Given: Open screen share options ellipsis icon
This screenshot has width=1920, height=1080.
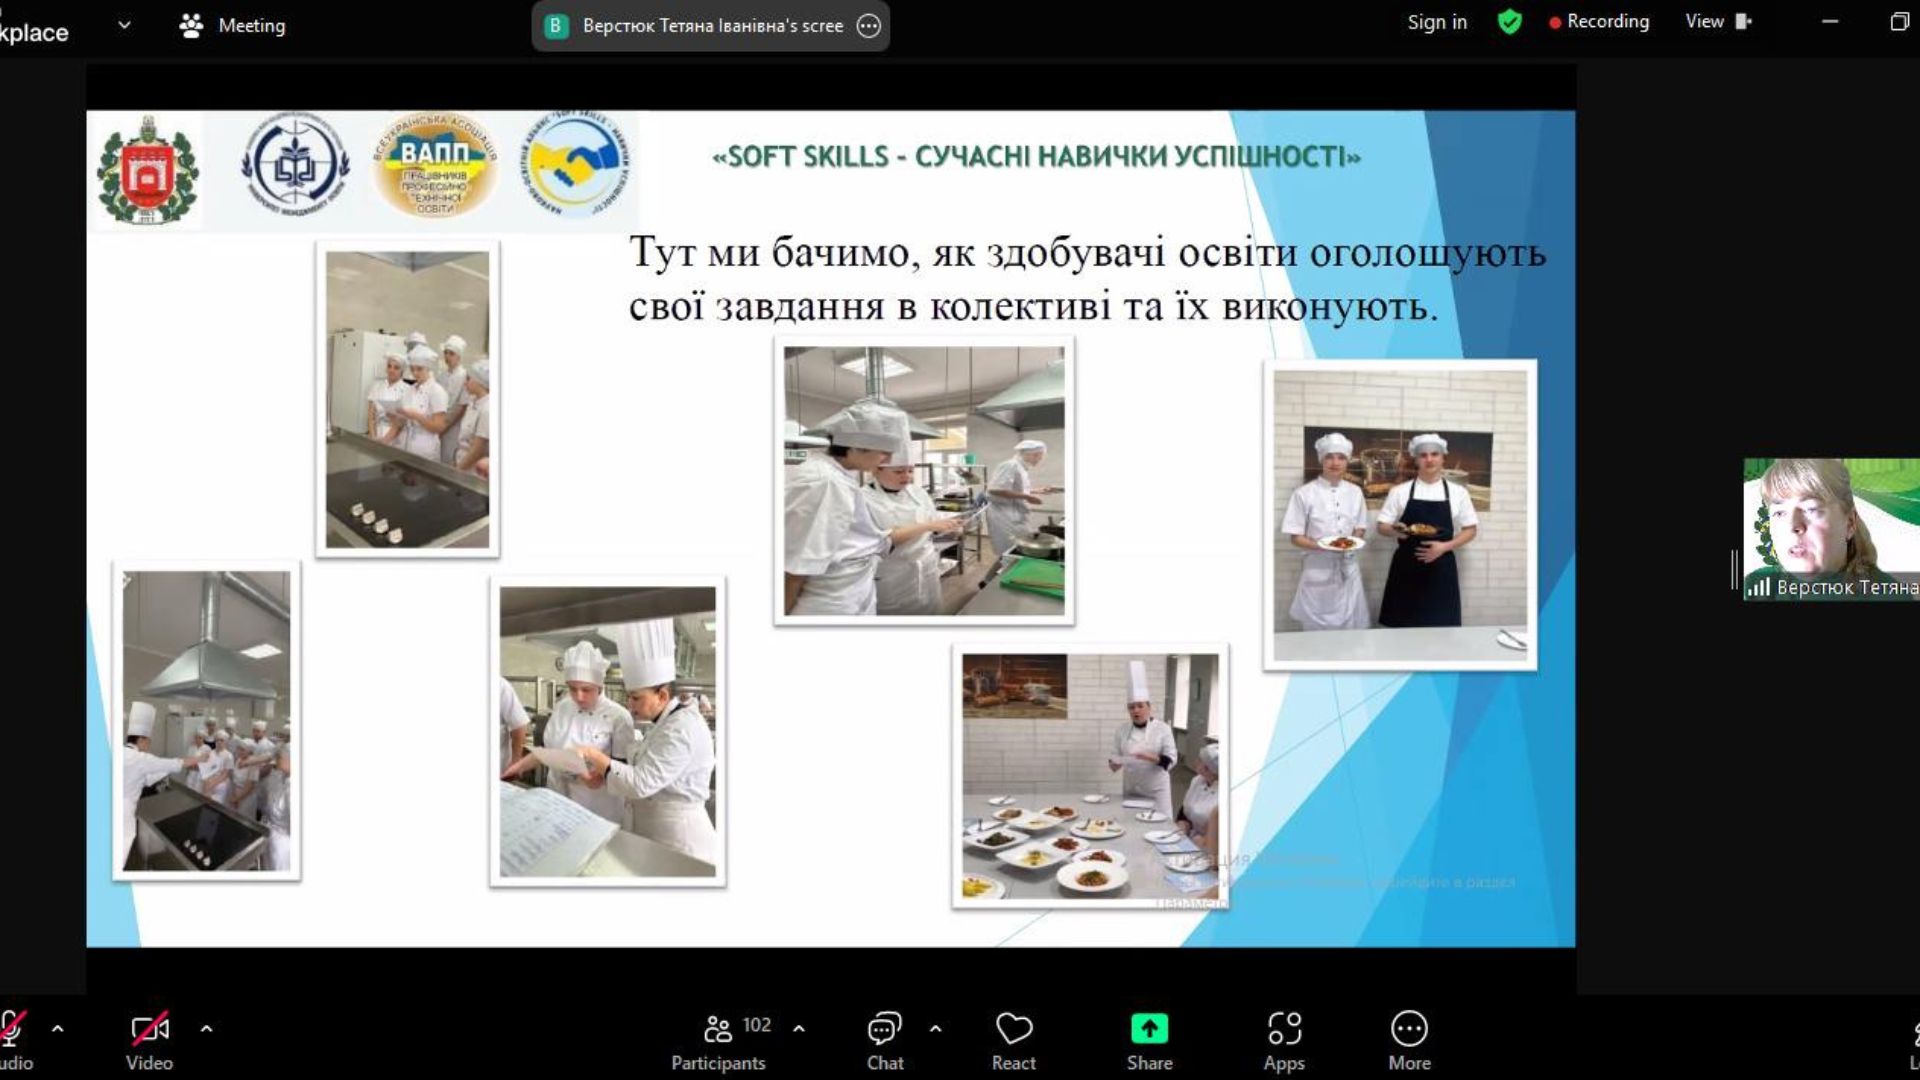Looking at the screenshot, I should (x=869, y=26).
